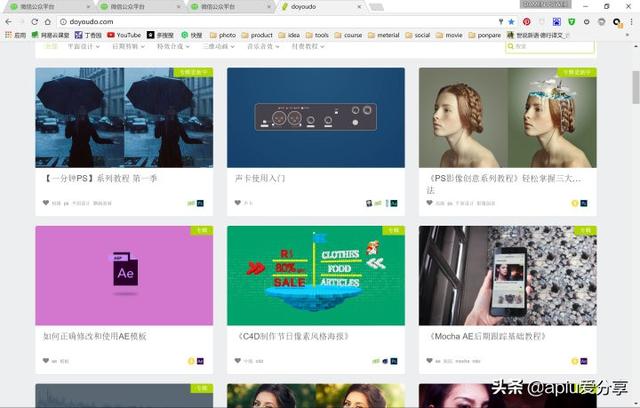Expand the 三维动画 navigation dropdown
This screenshot has height=408, width=640.
[x=219, y=47]
